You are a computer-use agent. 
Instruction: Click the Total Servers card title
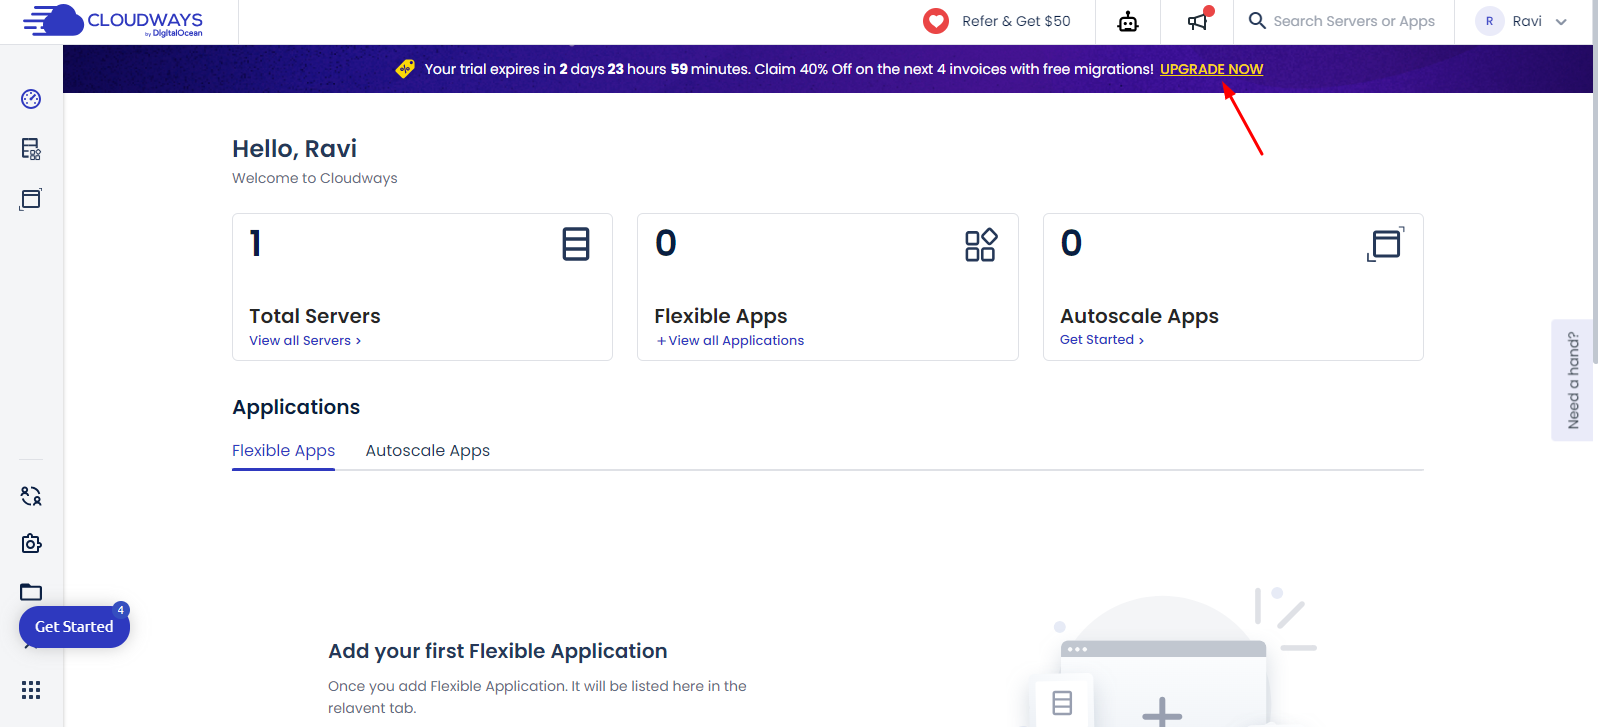point(315,316)
